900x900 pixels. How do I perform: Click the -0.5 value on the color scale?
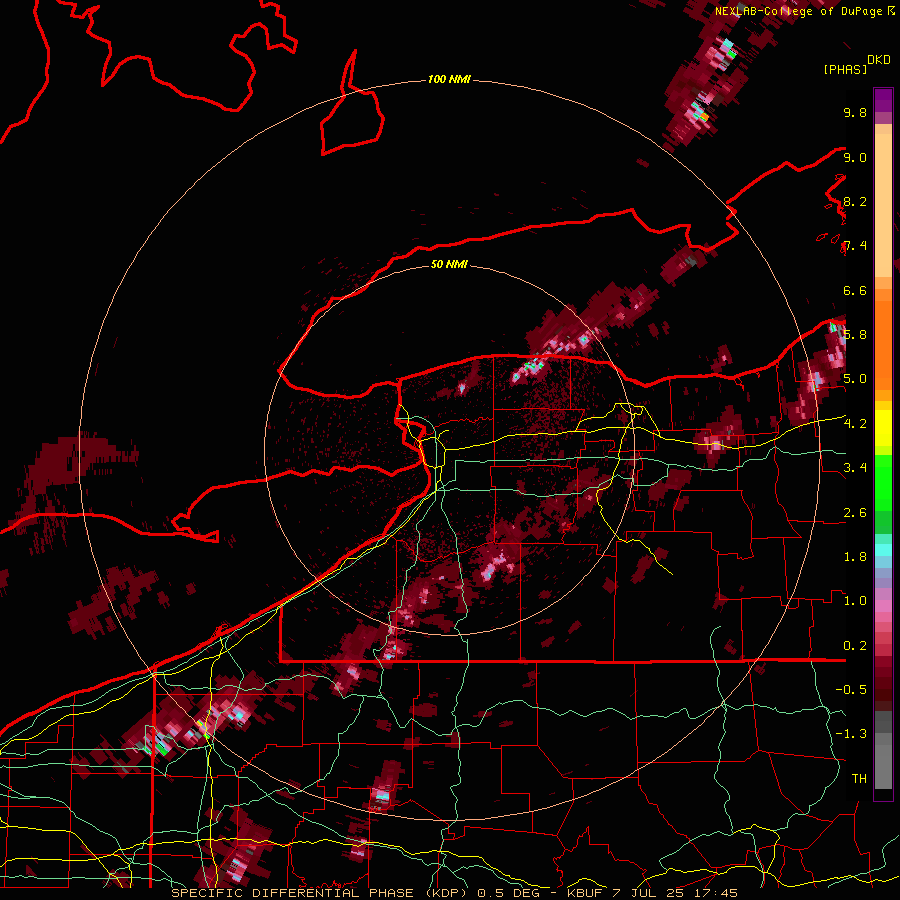851,690
